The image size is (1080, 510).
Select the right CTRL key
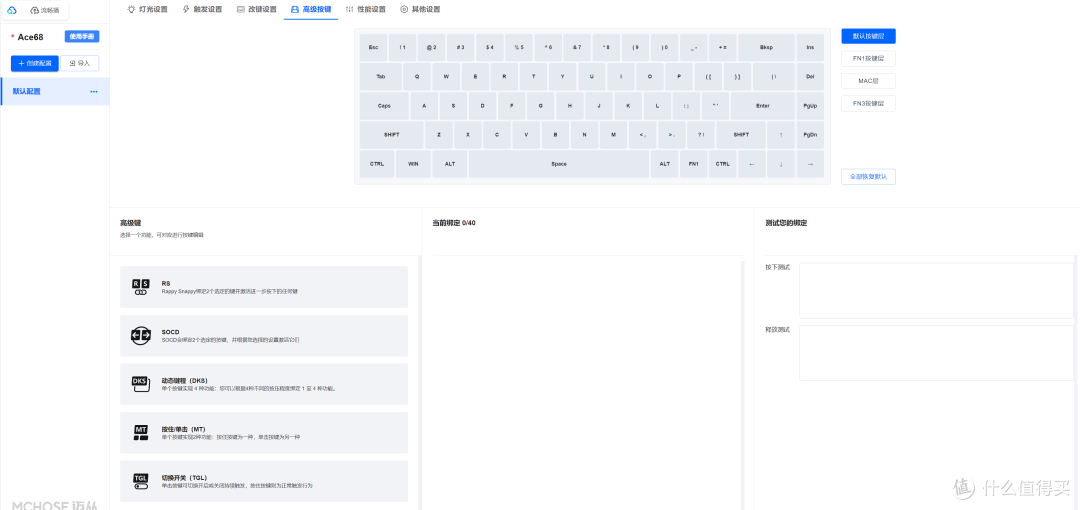pos(723,164)
